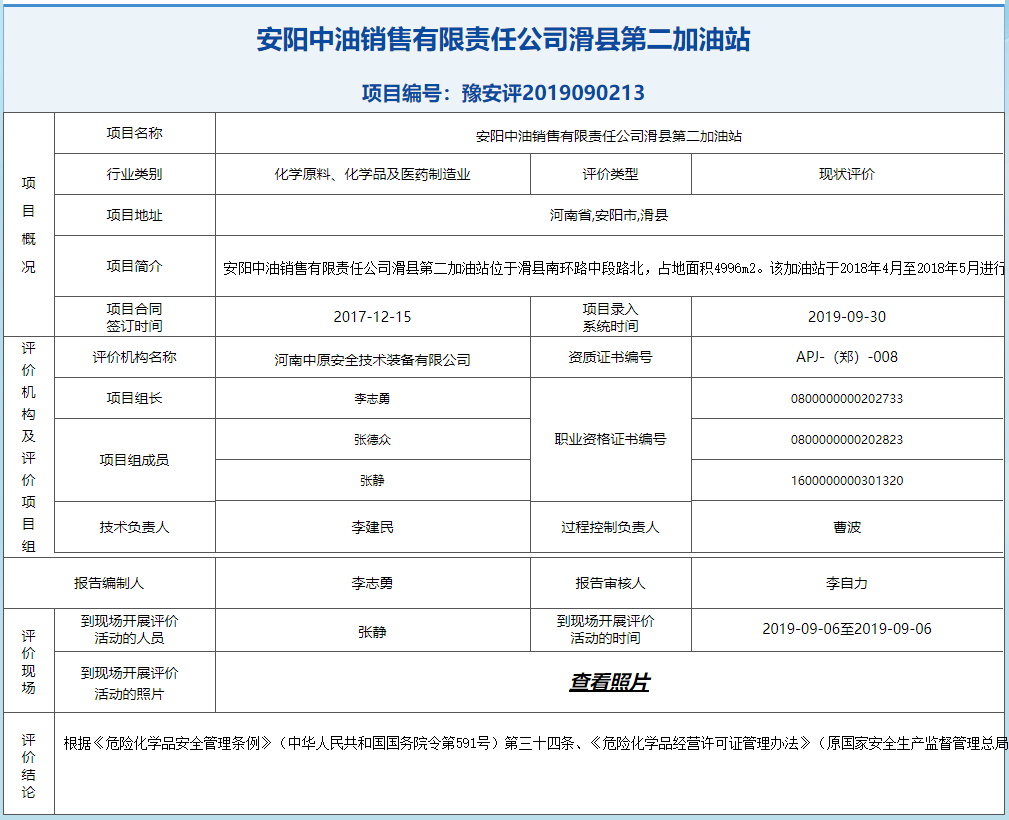The width and height of the screenshot is (1009, 820).
Task: Click the 技术负责人 label
Action: 134,527
